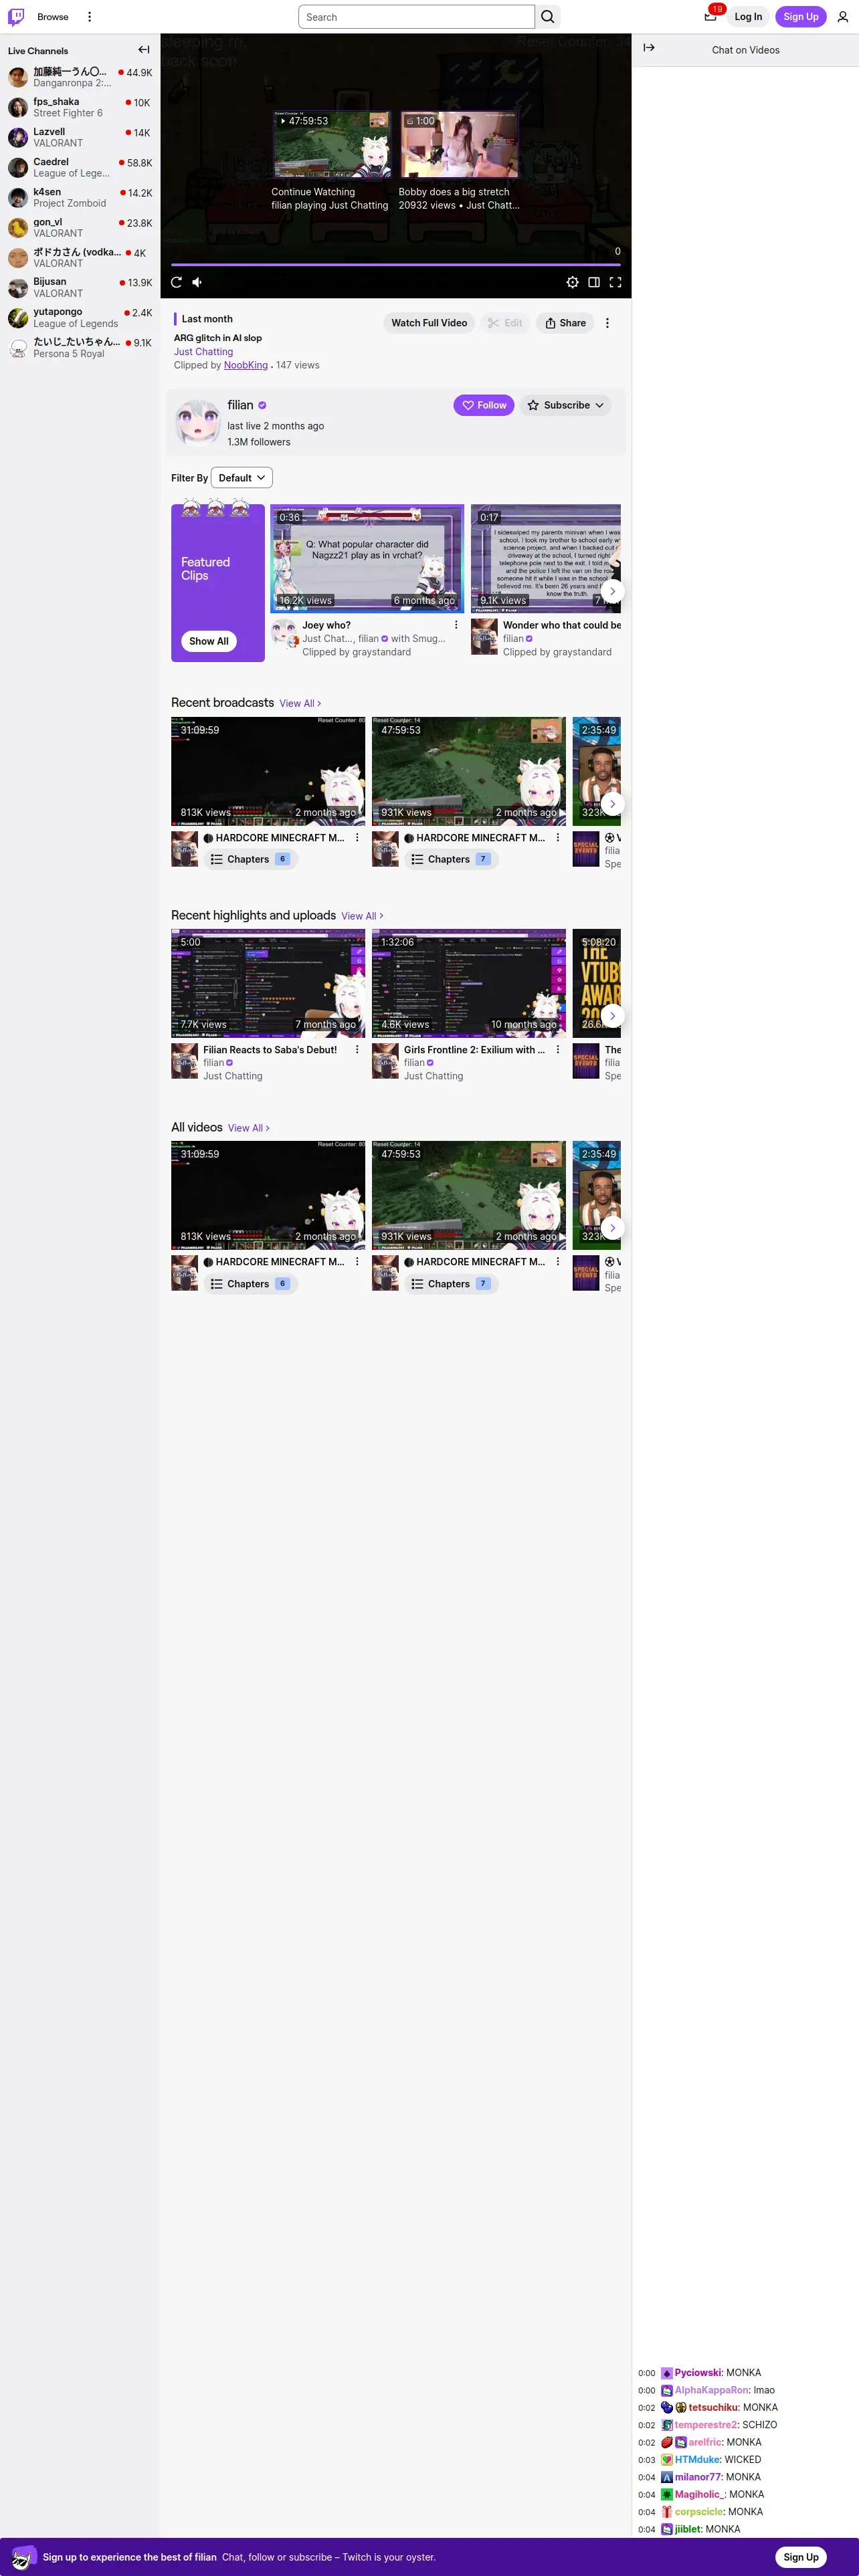Image resolution: width=859 pixels, height=2576 pixels.
Task: Open the top navigation more-options menu
Action: [90, 17]
